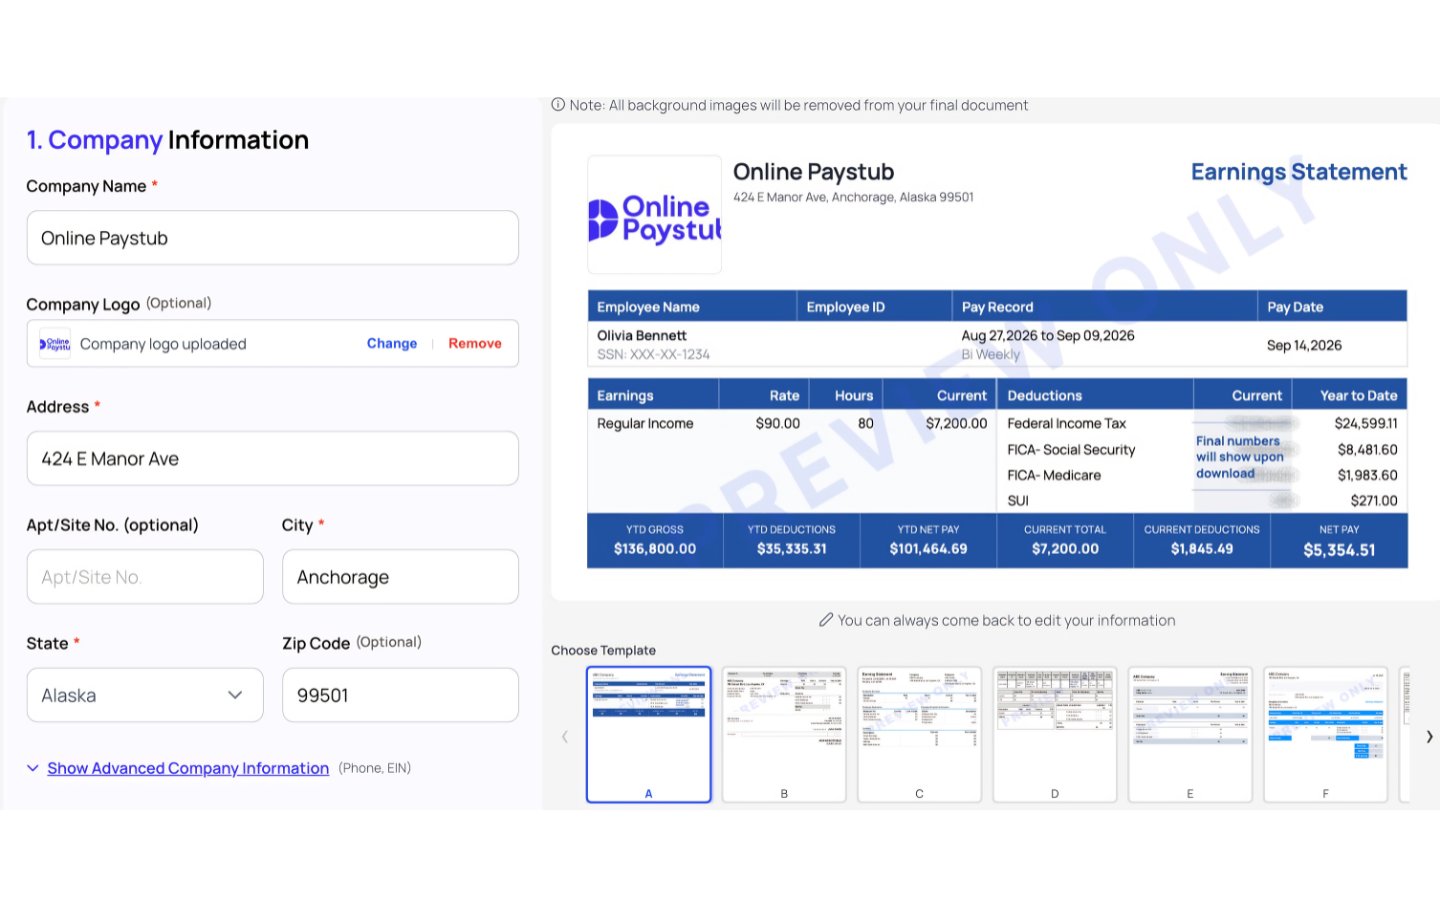Select template D thumbnail
Image resolution: width=1440 pixels, height=900 pixels.
(1055, 734)
